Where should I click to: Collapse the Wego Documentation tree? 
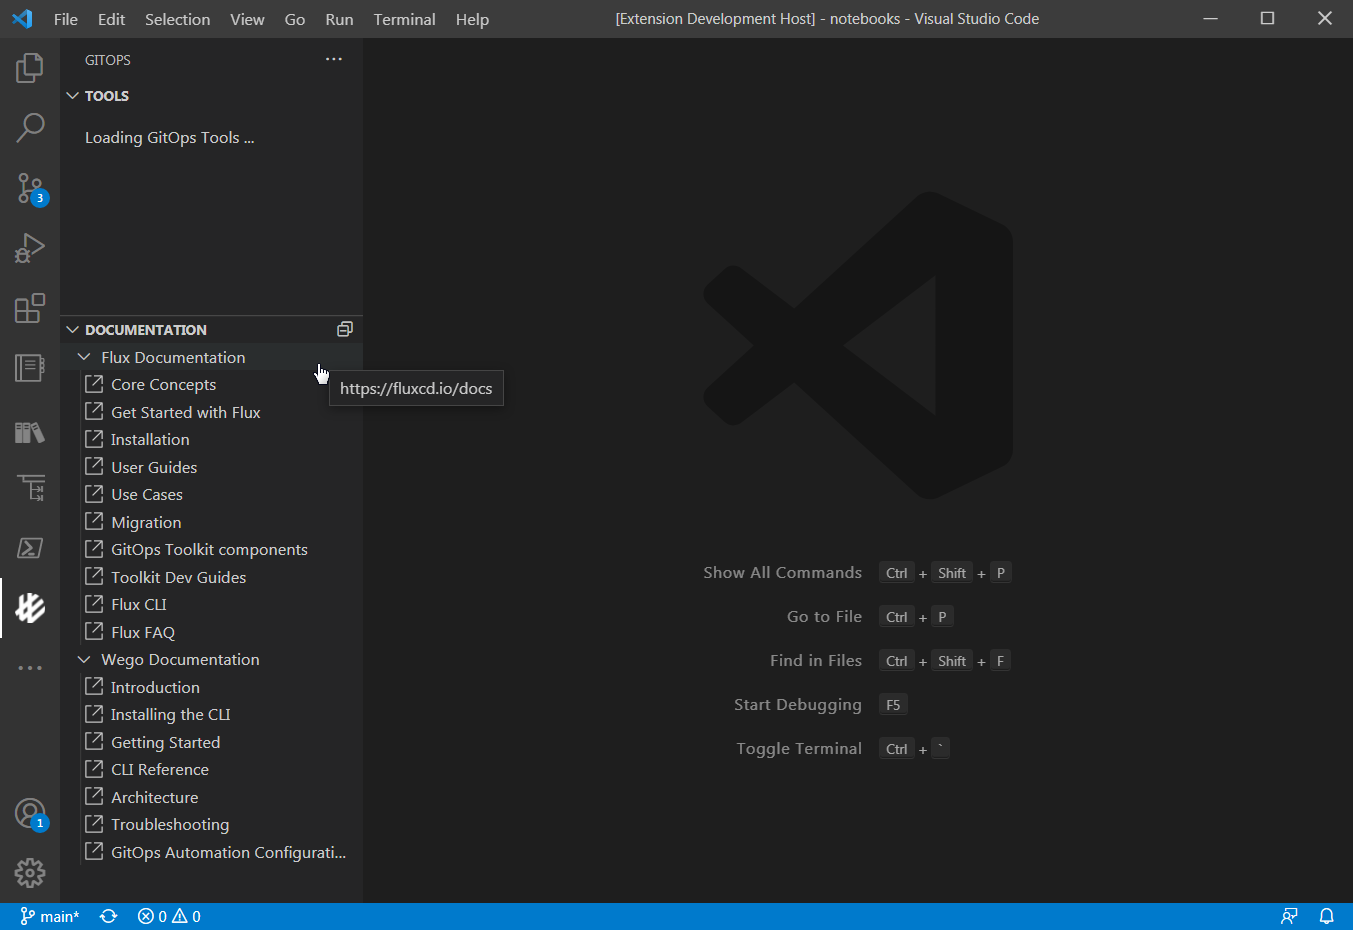pos(84,659)
